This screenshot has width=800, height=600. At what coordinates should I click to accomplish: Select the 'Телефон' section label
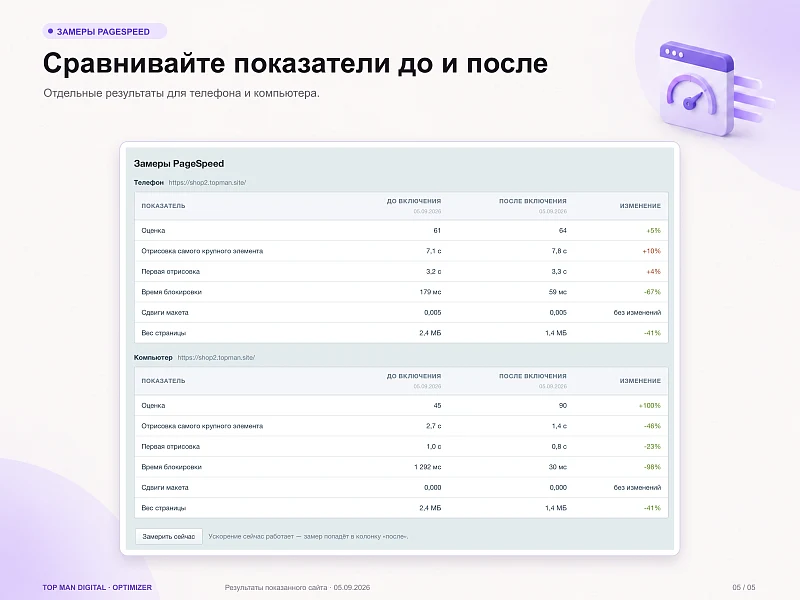(x=149, y=182)
